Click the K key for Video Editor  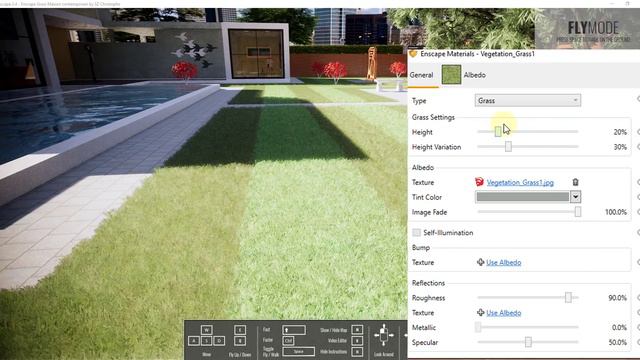pos(357,340)
